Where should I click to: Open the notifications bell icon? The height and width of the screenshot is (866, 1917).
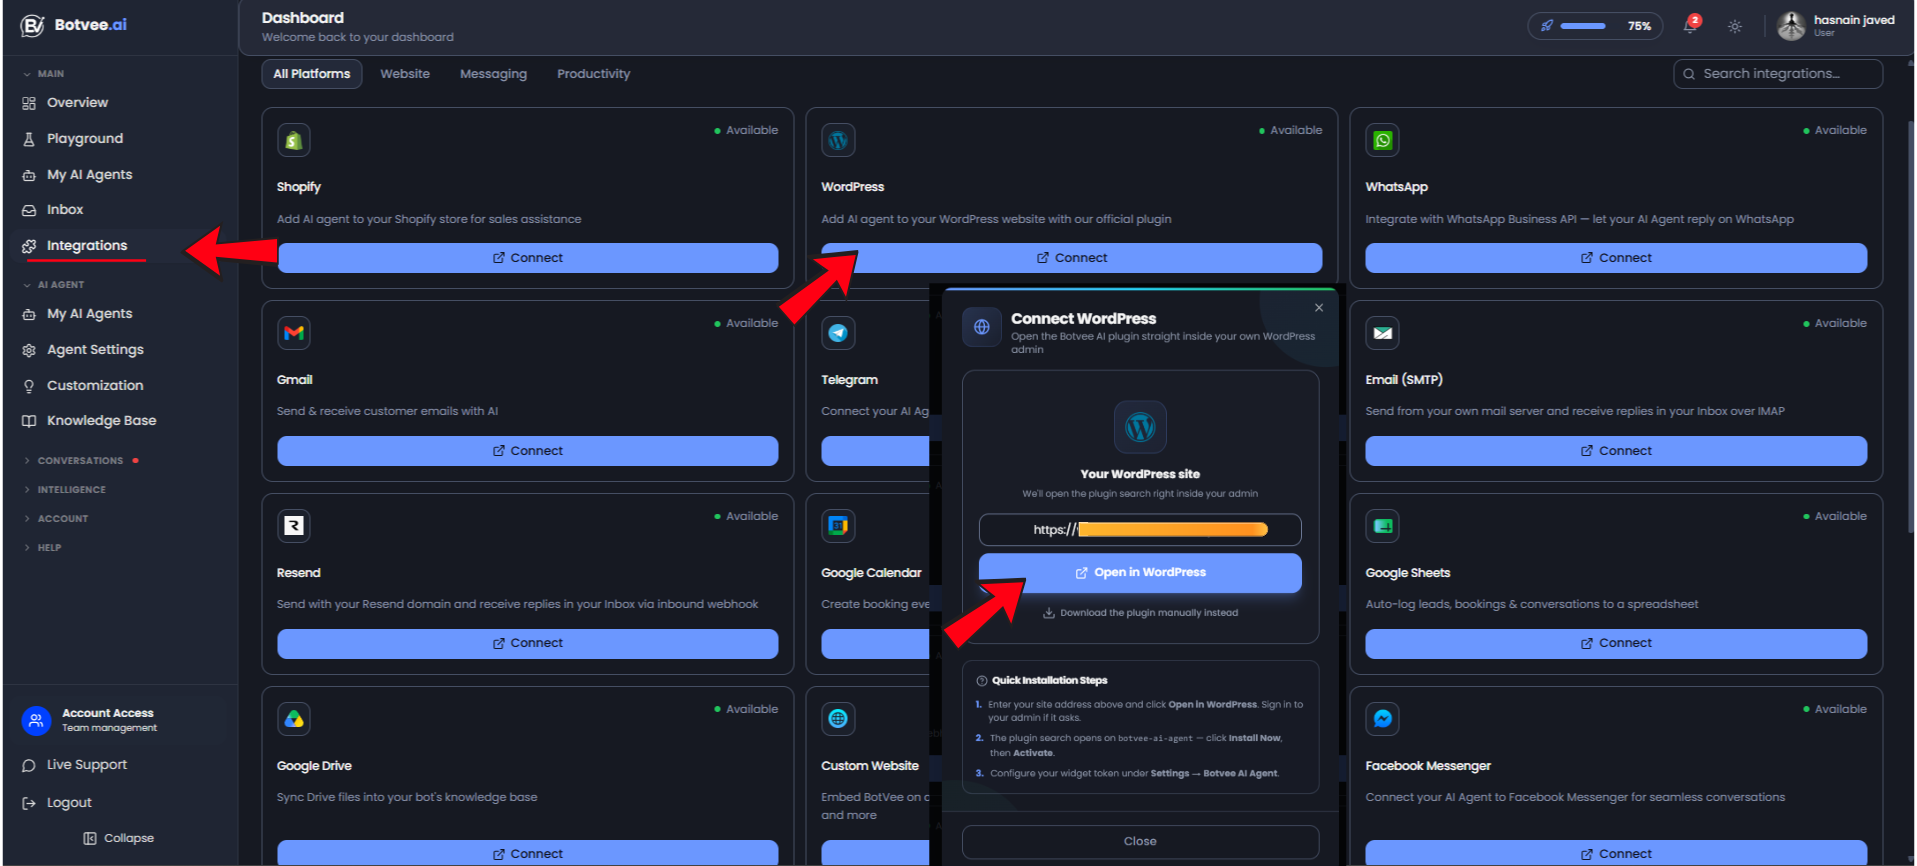(x=1690, y=26)
